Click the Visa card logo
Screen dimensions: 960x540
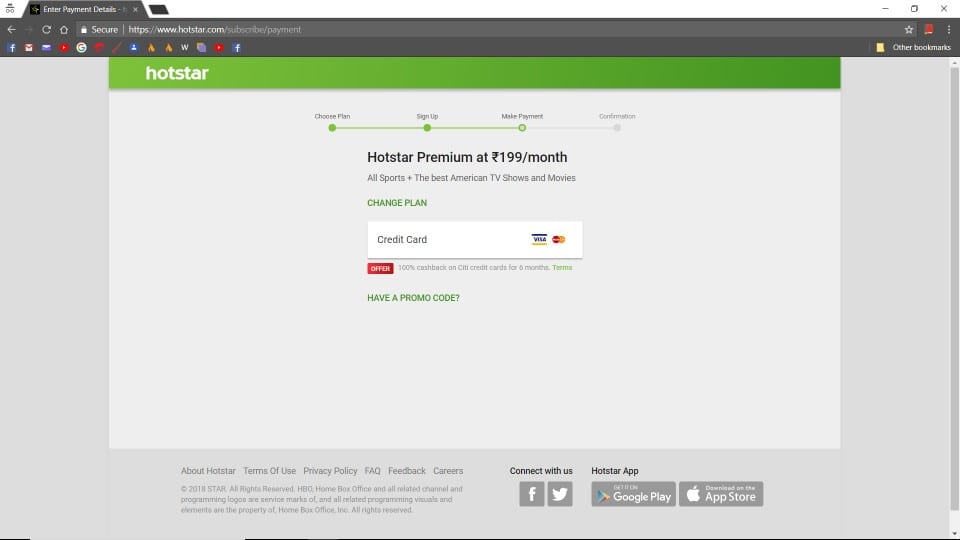(539, 239)
